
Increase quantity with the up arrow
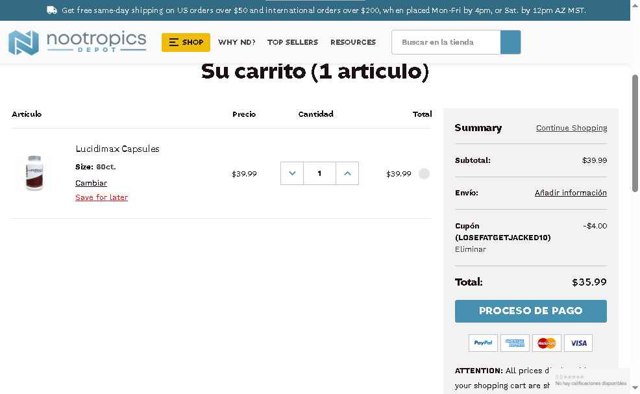pos(347,173)
